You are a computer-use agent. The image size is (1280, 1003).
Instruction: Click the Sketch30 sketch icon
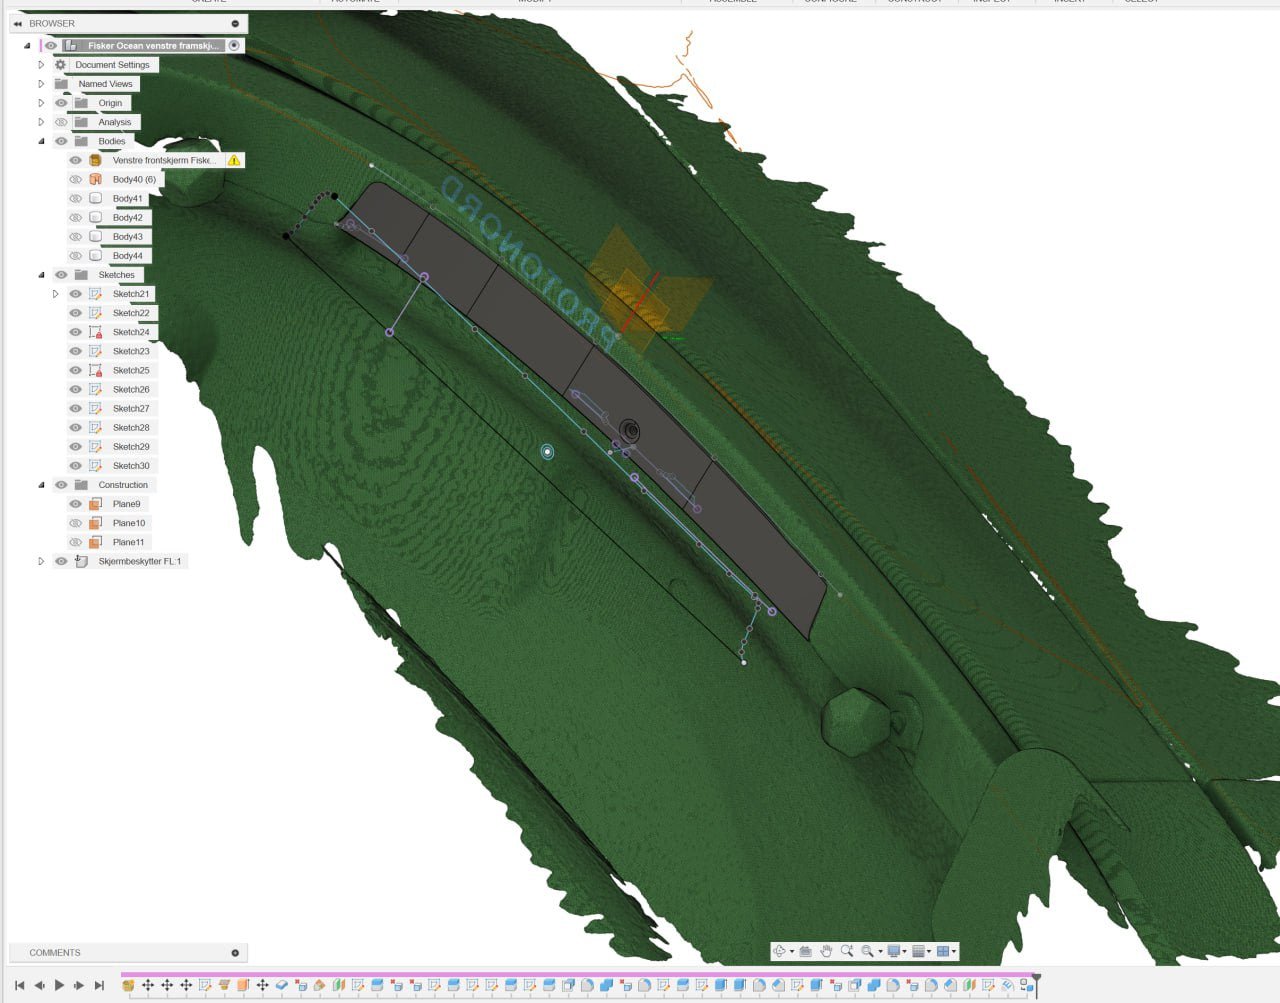click(96, 466)
